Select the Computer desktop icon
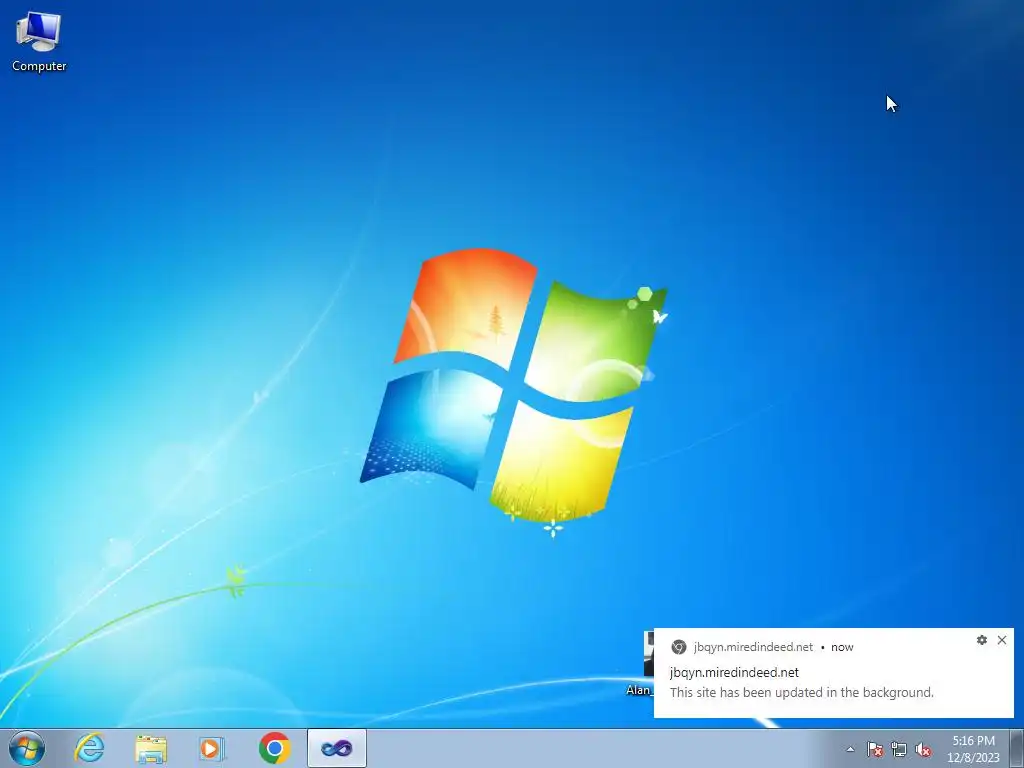The image size is (1024, 768). [x=39, y=42]
